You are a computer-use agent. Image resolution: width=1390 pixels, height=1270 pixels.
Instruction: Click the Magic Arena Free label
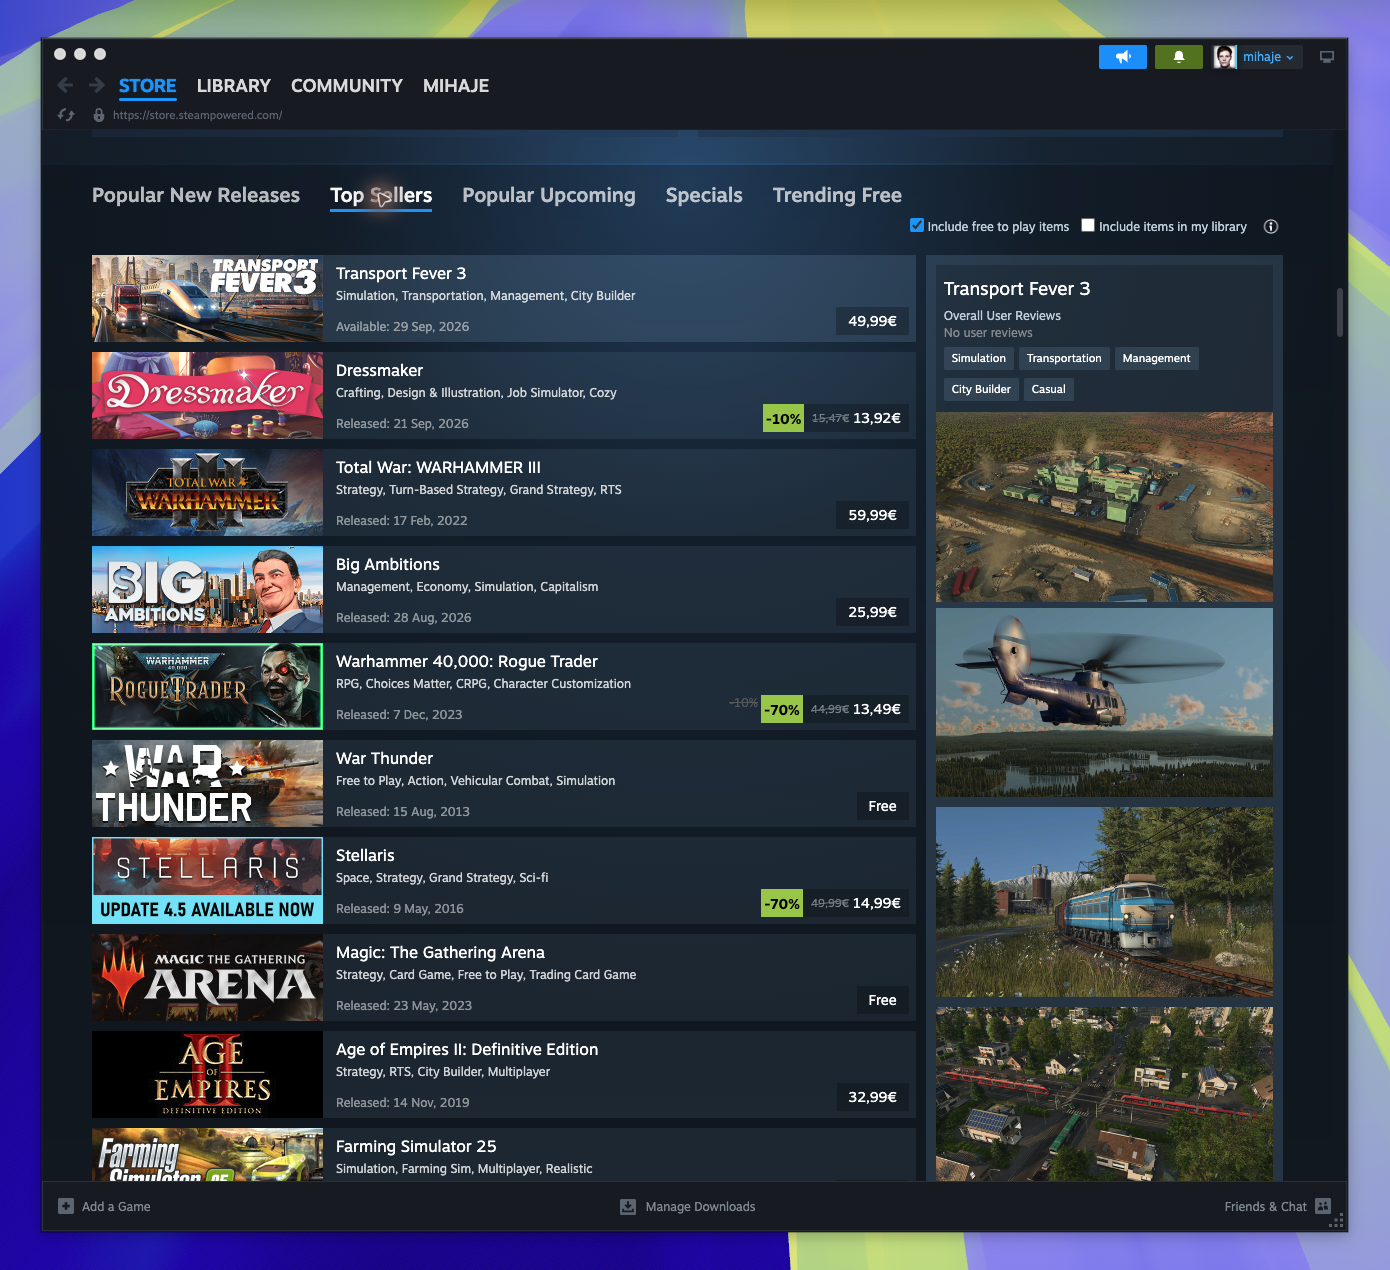point(882,1000)
